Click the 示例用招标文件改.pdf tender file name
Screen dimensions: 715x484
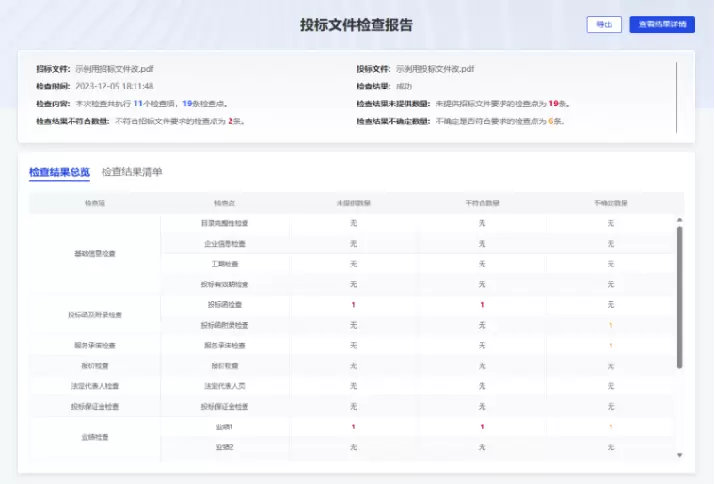click(114, 69)
